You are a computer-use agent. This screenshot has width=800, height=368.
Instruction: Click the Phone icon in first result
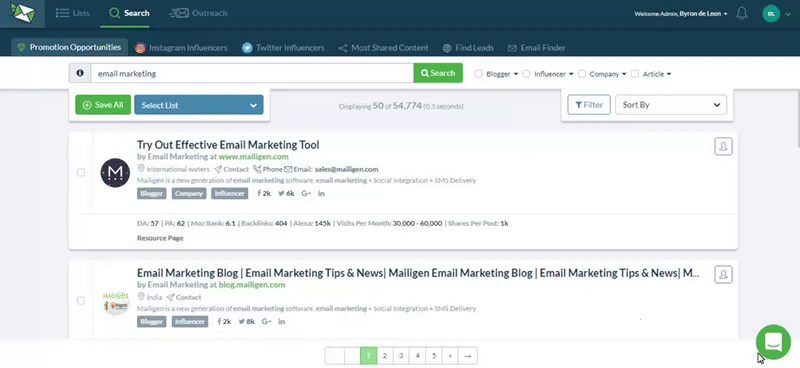[257, 169]
